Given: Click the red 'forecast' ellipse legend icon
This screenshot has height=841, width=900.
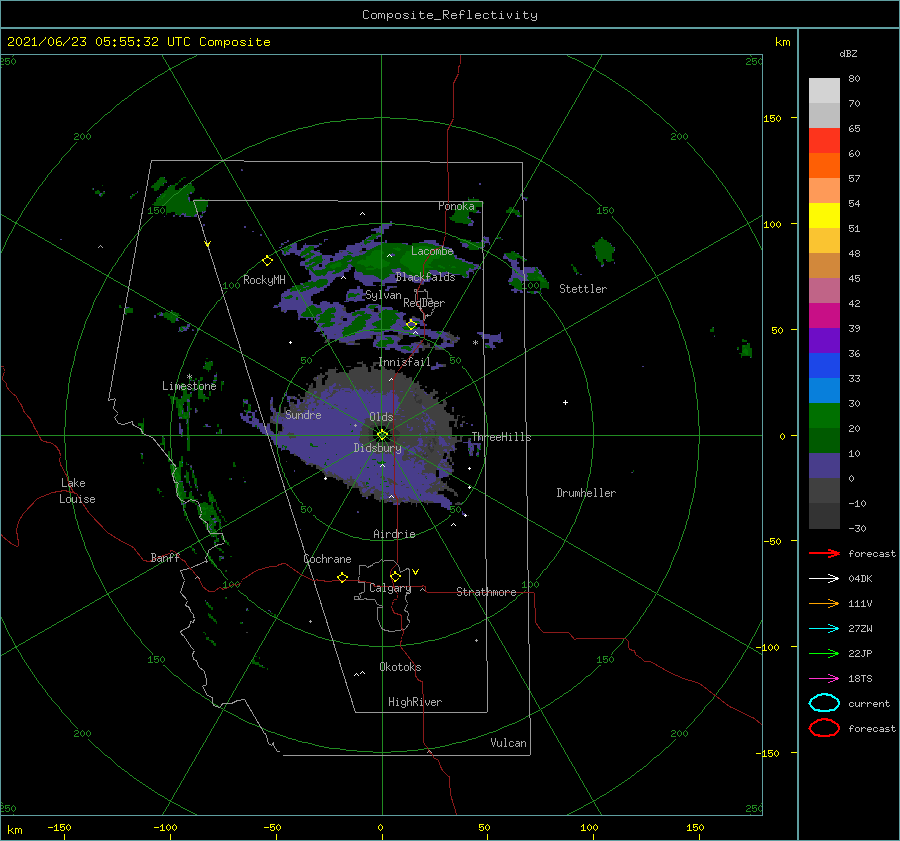Looking at the screenshot, I should click(824, 728).
